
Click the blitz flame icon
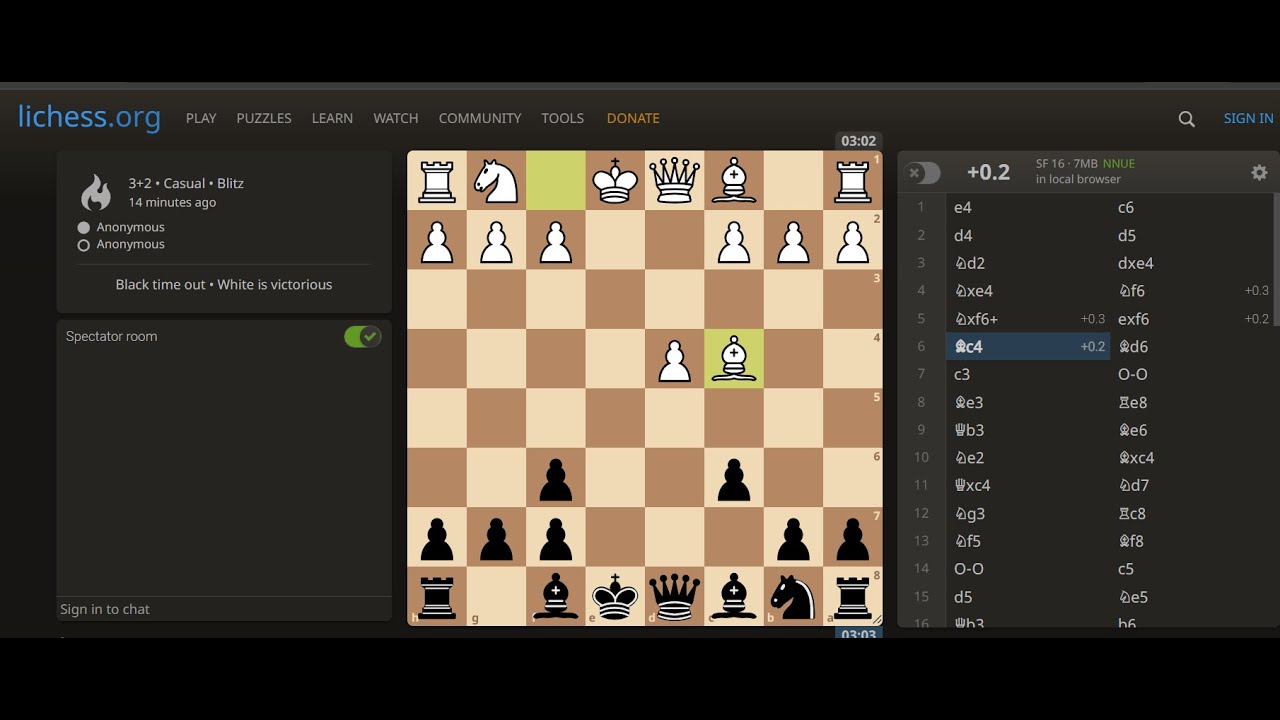[x=96, y=192]
